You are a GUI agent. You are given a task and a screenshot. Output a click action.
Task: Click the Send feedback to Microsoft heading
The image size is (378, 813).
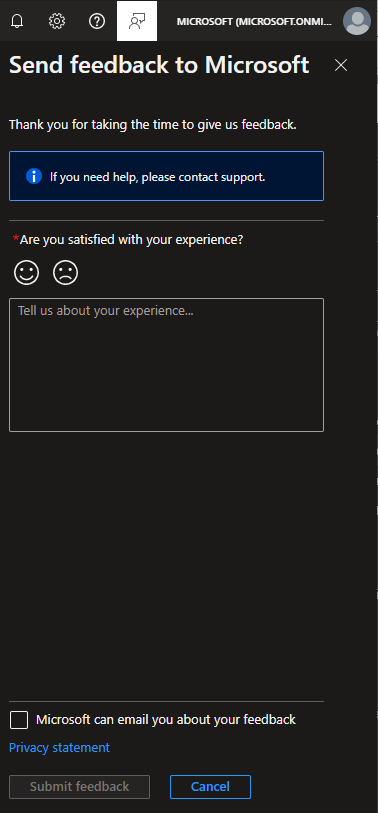coord(159,65)
